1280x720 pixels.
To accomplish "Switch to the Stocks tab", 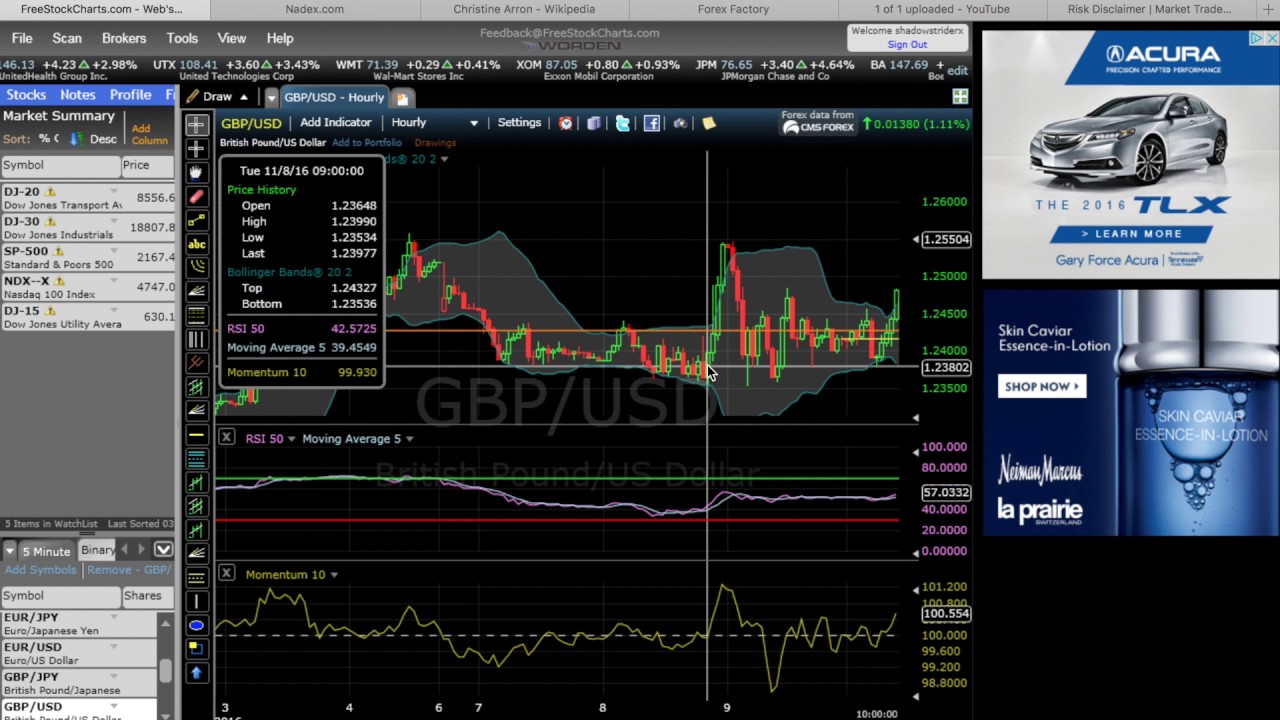I will (26, 94).
